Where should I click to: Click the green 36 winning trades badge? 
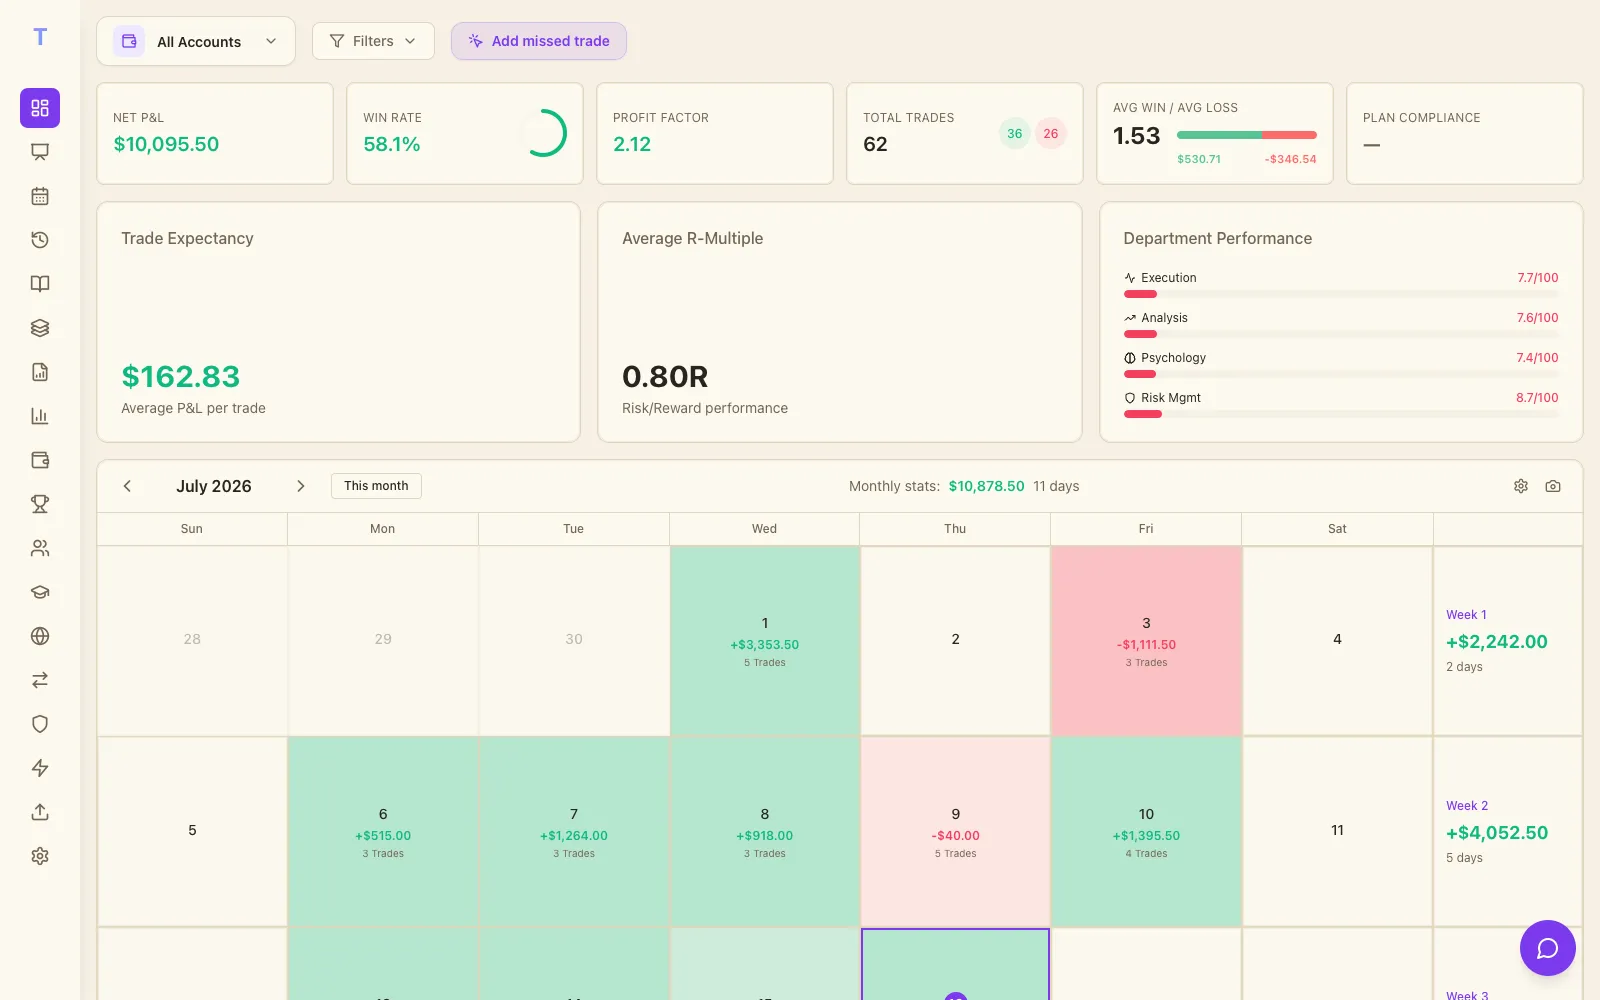click(1015, 133)
